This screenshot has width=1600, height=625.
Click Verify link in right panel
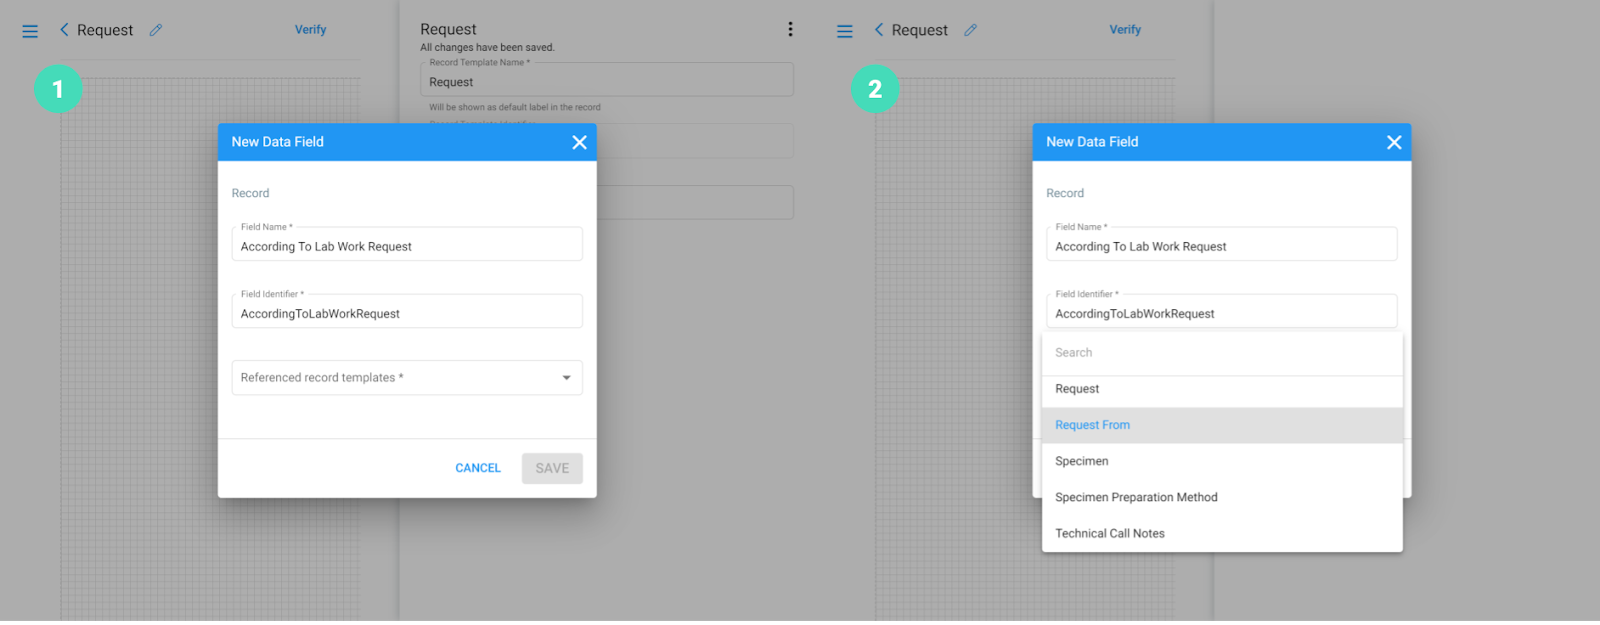click(1125, 30)
